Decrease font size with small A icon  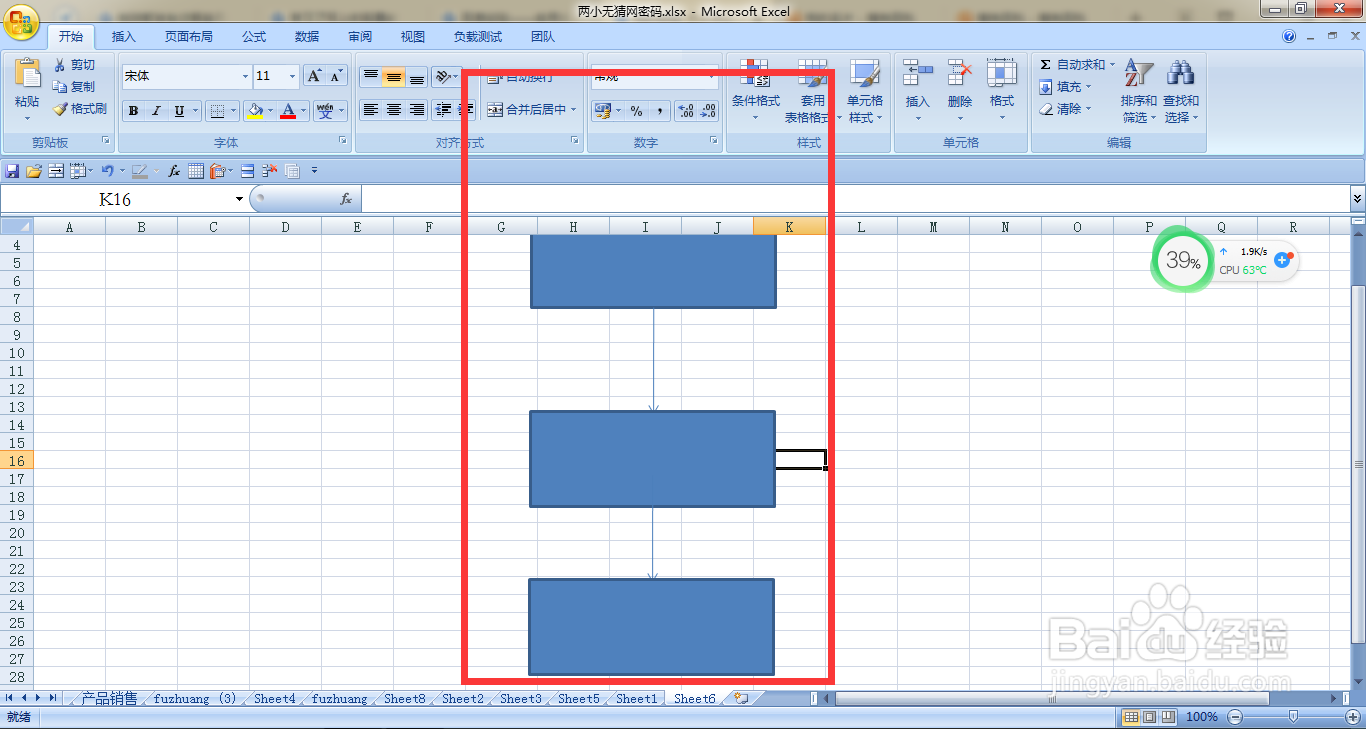click(337, 76)
